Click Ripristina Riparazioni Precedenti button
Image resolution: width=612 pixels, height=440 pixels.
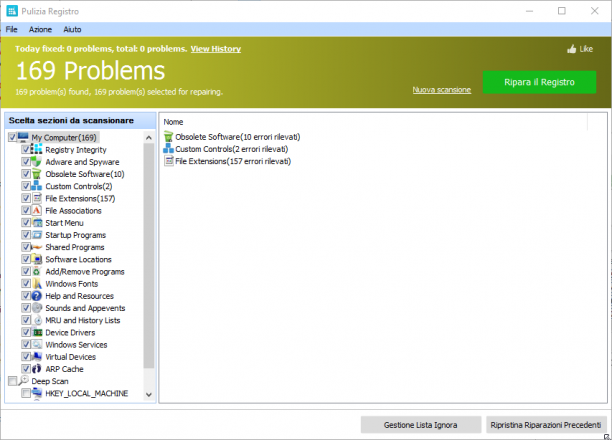[x=546, y=425]
